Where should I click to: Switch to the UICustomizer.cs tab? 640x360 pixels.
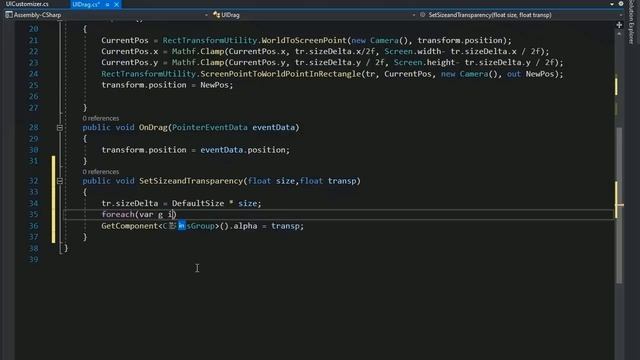[27, 4]
